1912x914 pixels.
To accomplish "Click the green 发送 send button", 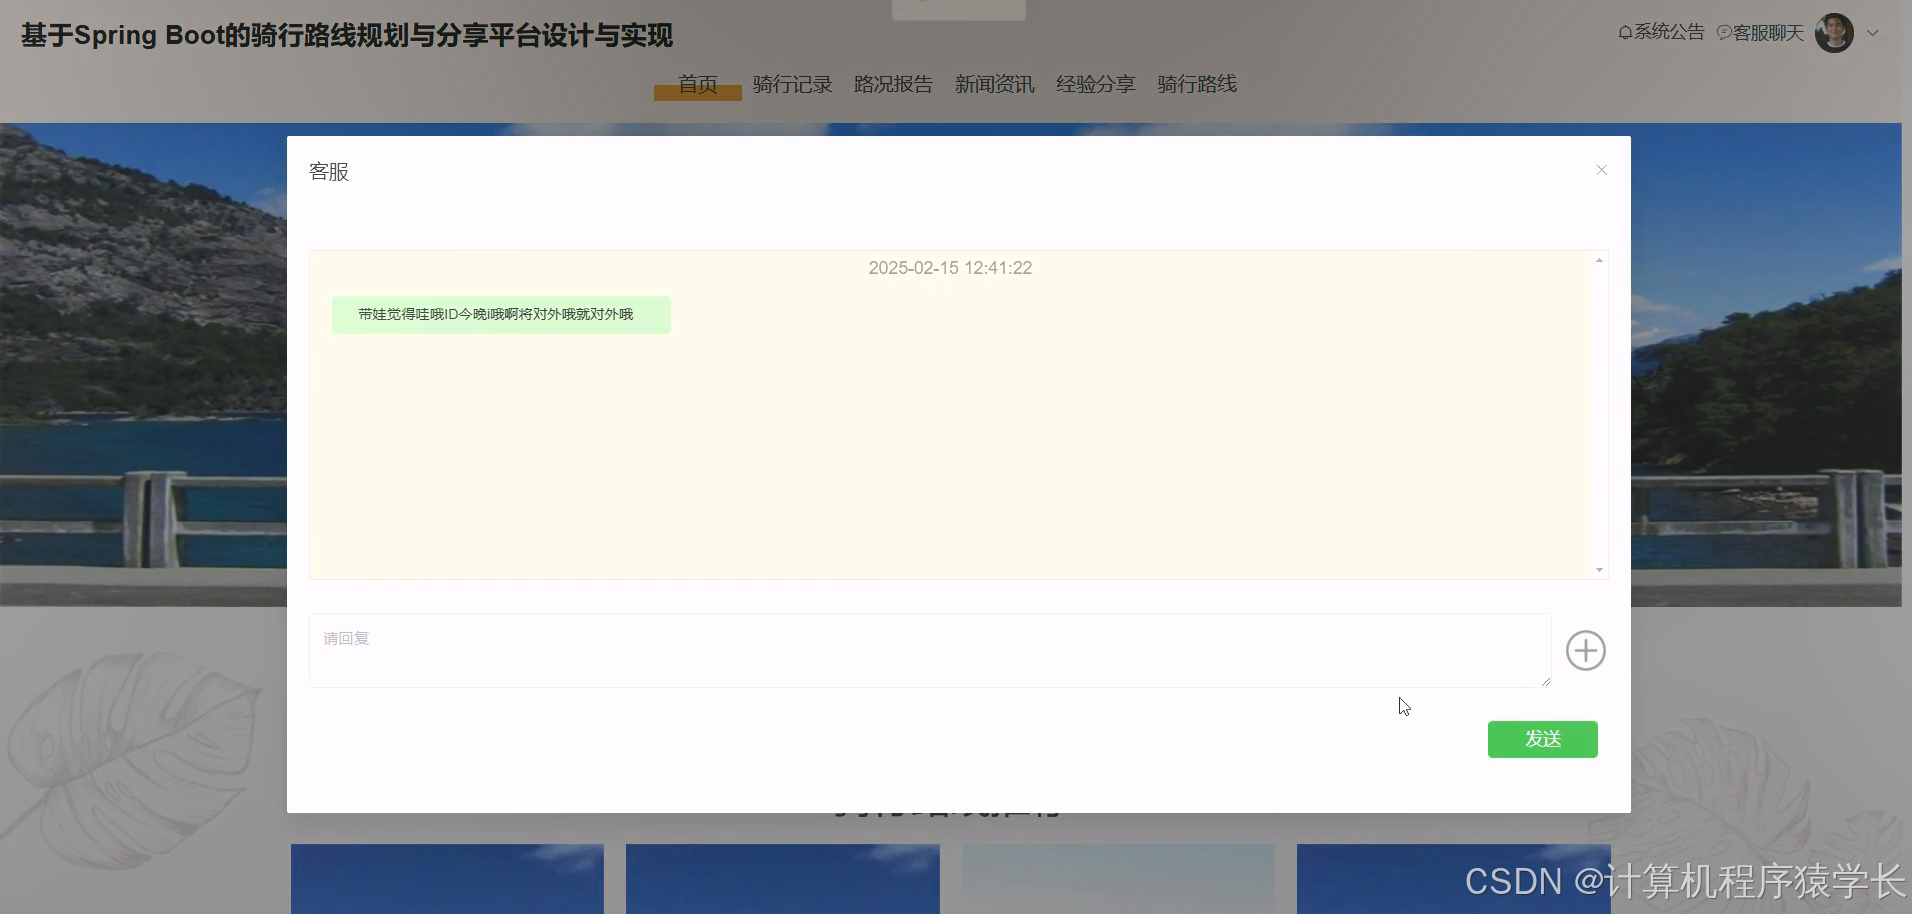I will [1542, 739].
